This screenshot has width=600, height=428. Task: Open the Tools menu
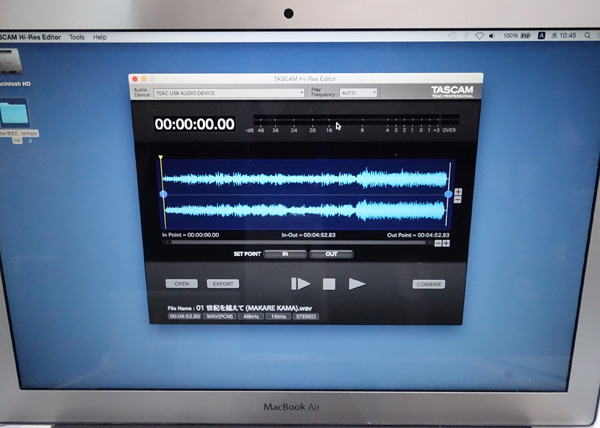click(77, 37)
